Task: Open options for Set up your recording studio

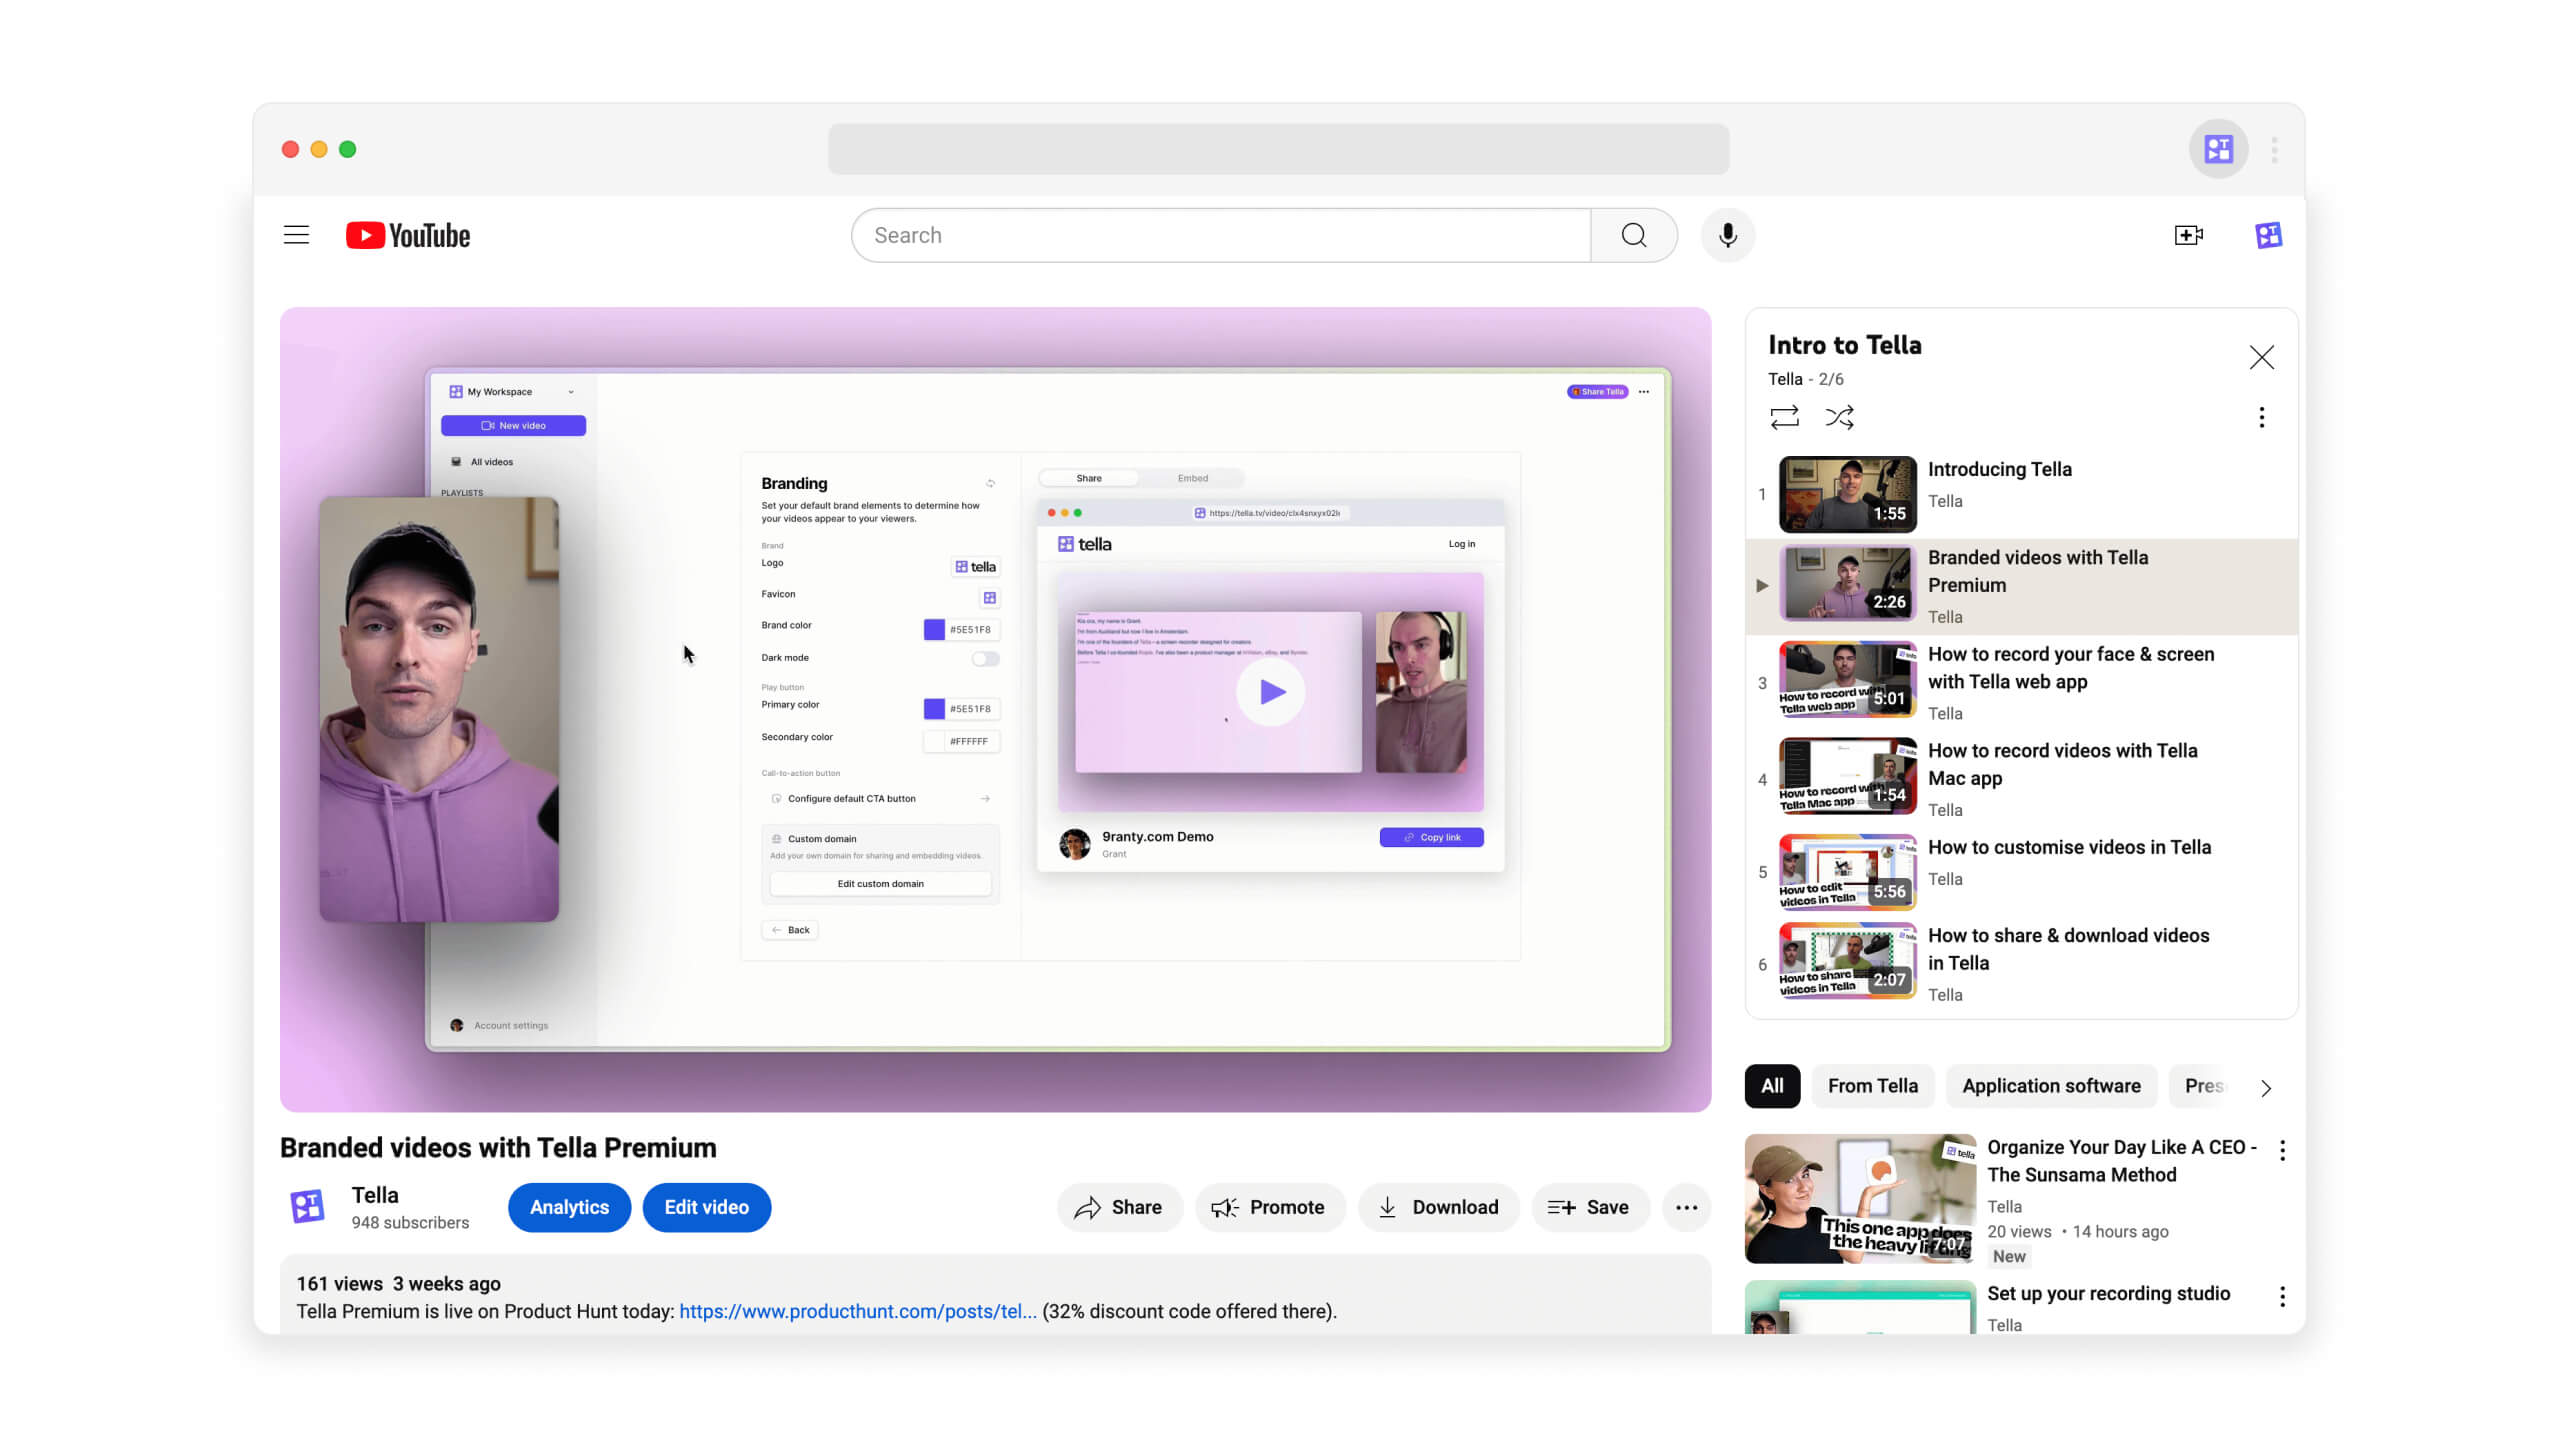Action: 2282,1296
